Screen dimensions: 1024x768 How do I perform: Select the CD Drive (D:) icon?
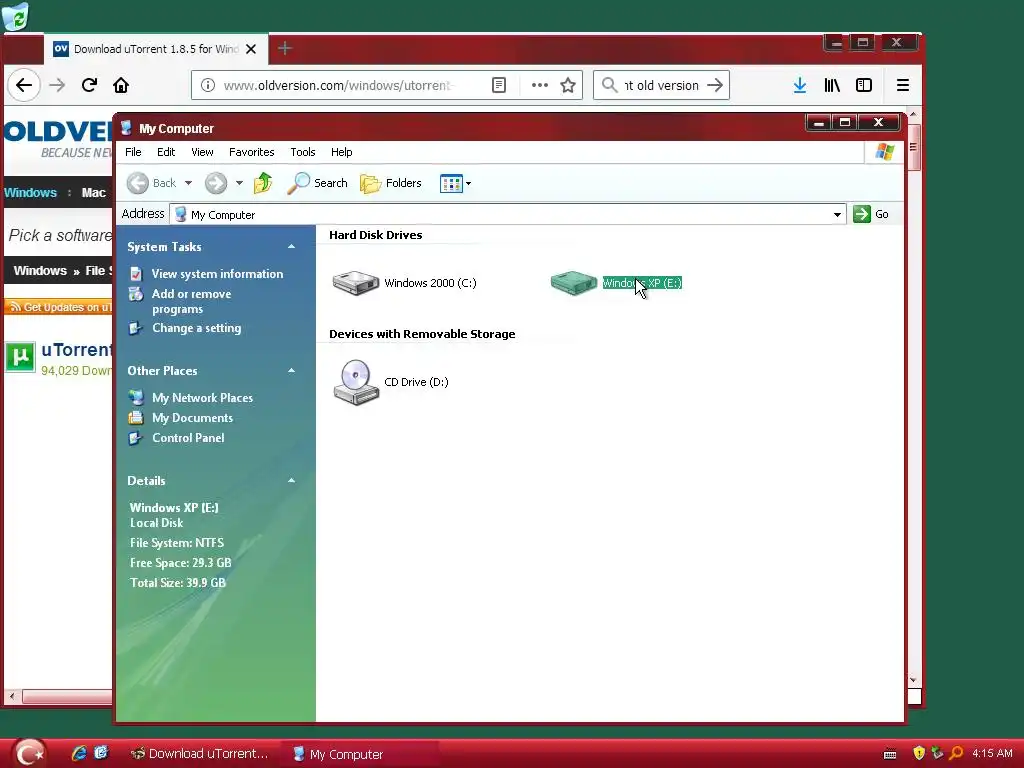[356, 383]
